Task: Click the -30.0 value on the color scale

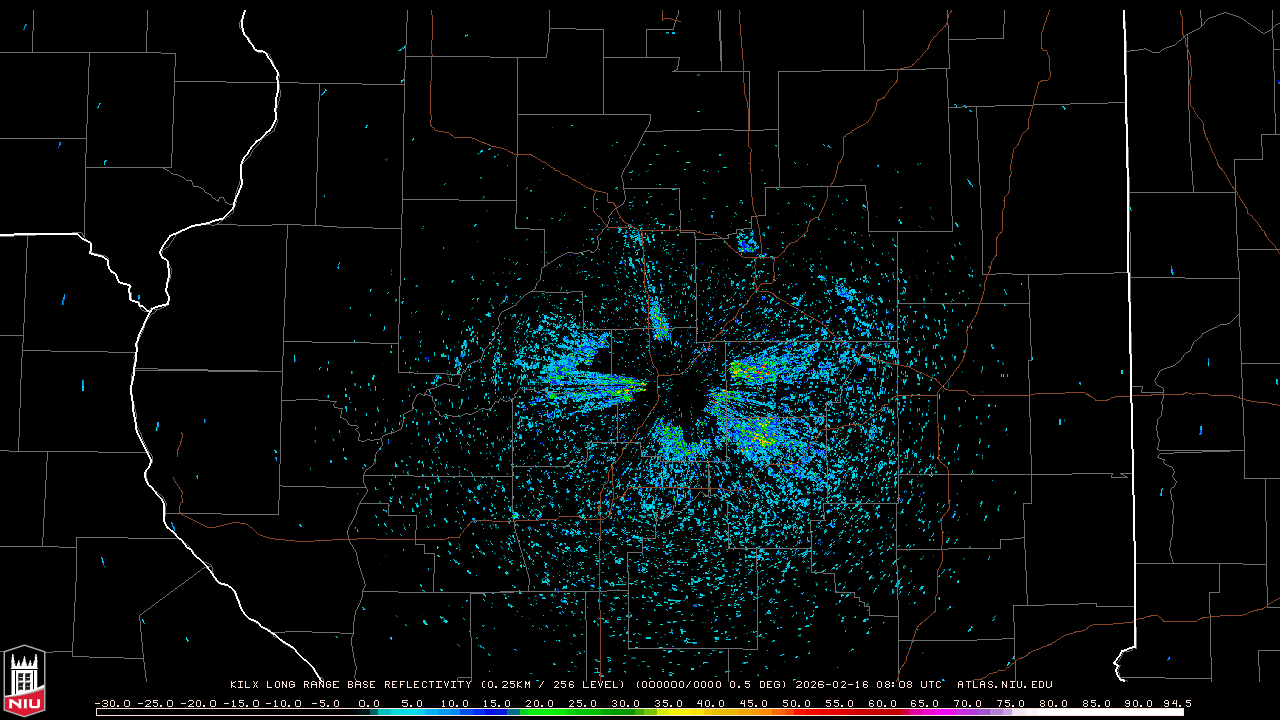Action: [x=111, y=703]
